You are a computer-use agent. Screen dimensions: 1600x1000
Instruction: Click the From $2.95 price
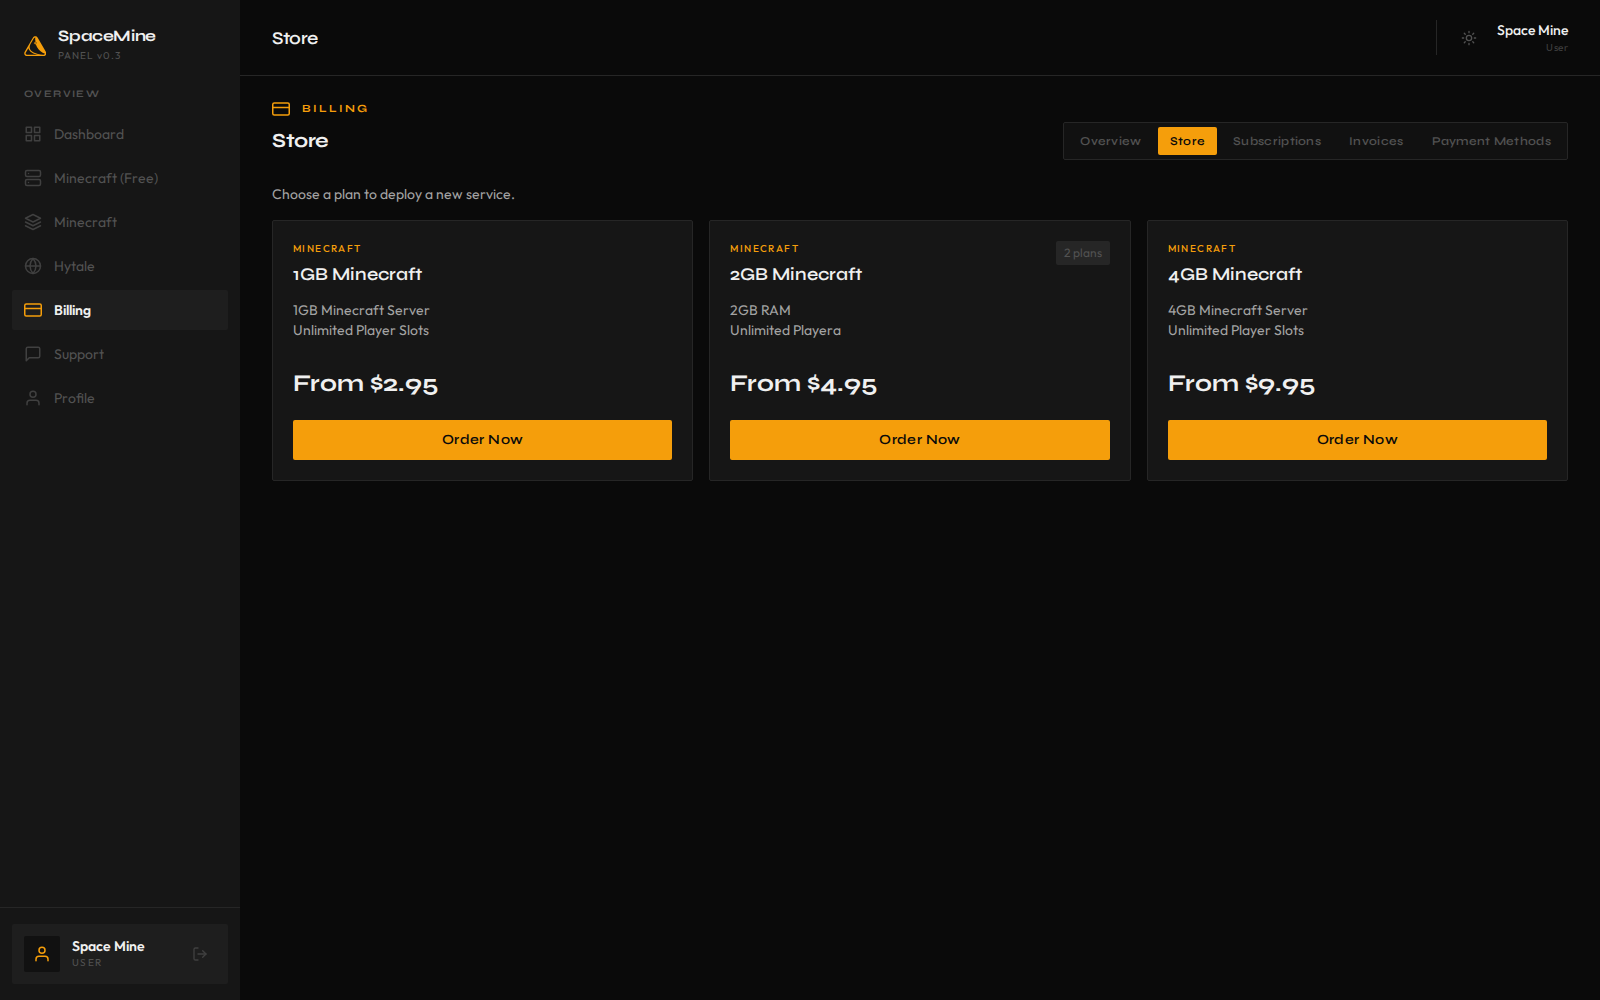[x=365, y=384]
